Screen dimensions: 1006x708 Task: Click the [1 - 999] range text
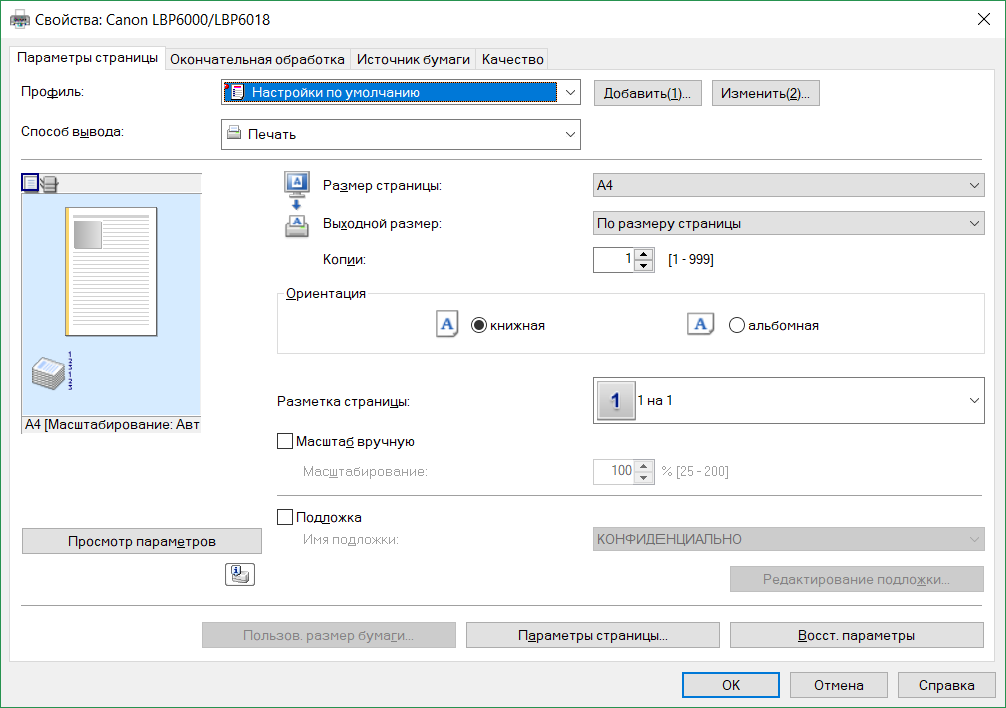[690, 259]
